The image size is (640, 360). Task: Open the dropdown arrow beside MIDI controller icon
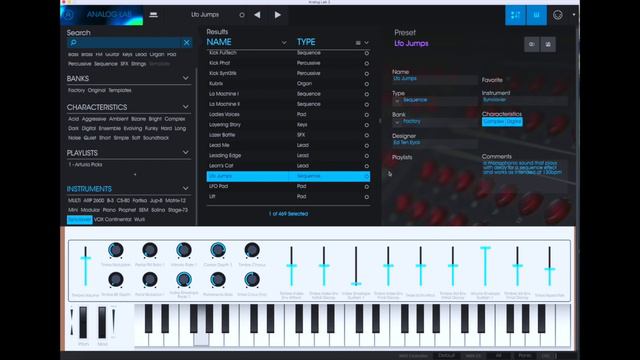coord(573,15)
